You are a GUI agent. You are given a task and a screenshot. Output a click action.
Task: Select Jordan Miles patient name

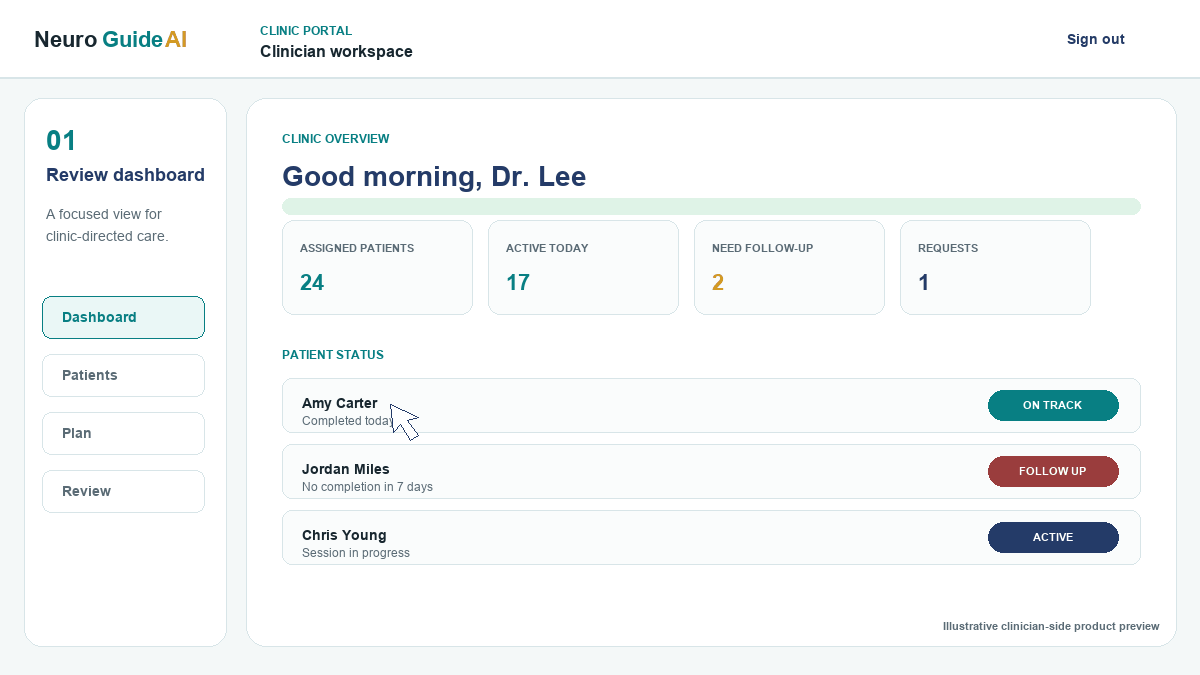(346, 469)
